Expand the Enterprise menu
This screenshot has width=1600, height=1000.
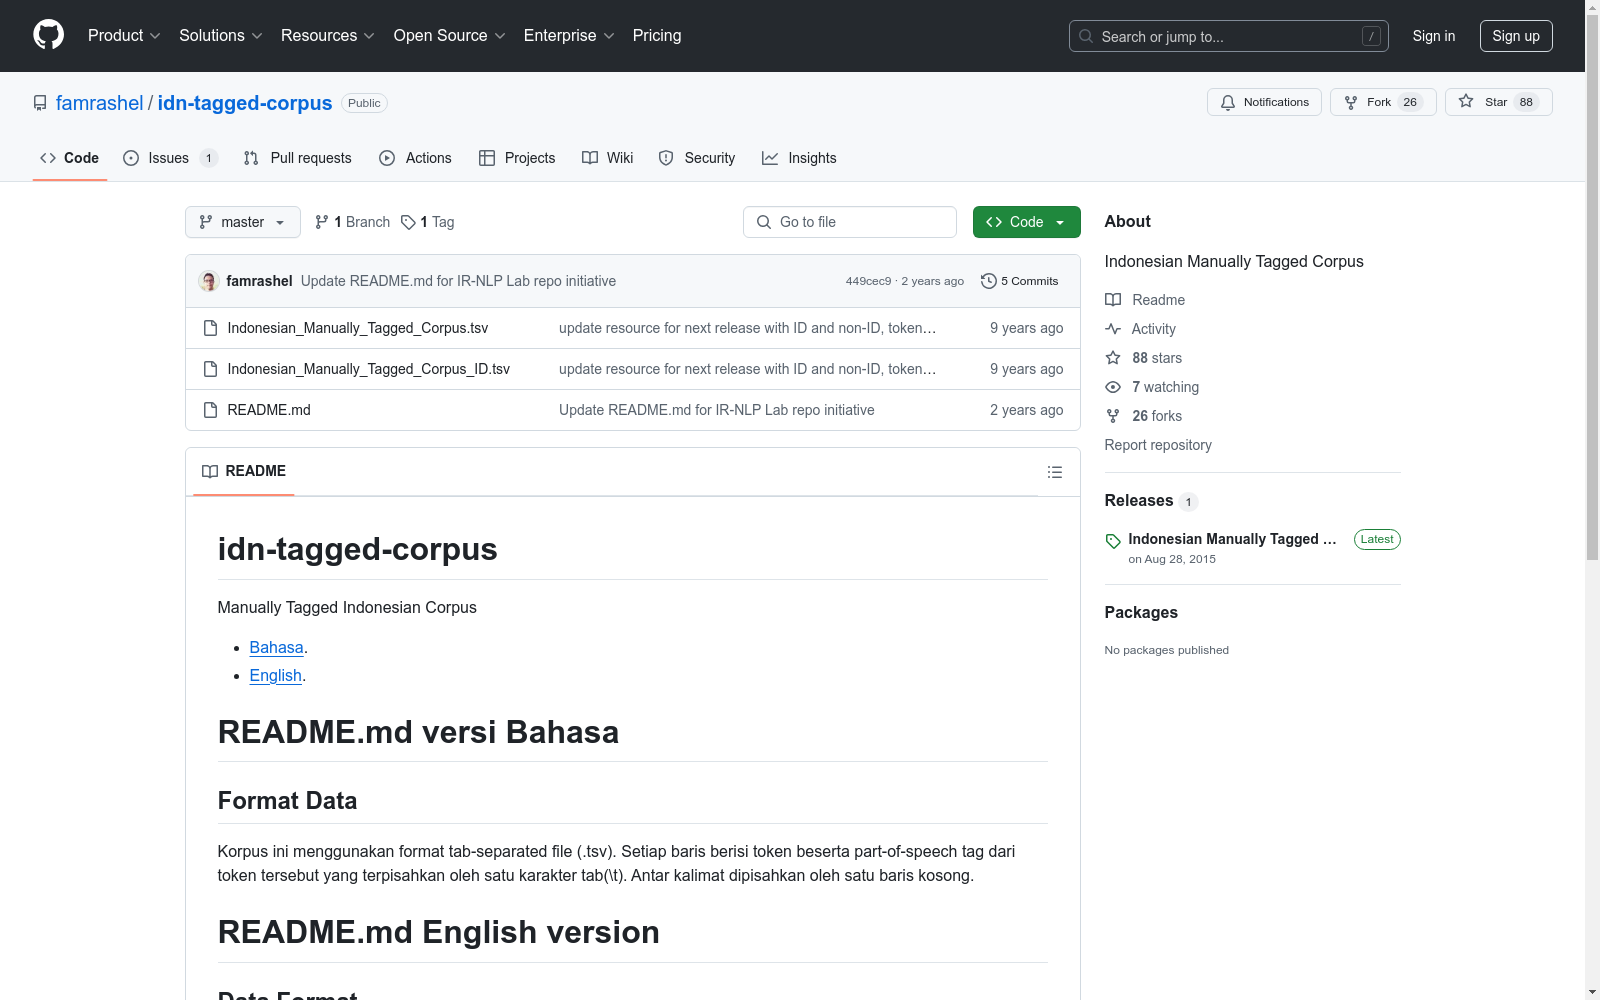(569, 36)
